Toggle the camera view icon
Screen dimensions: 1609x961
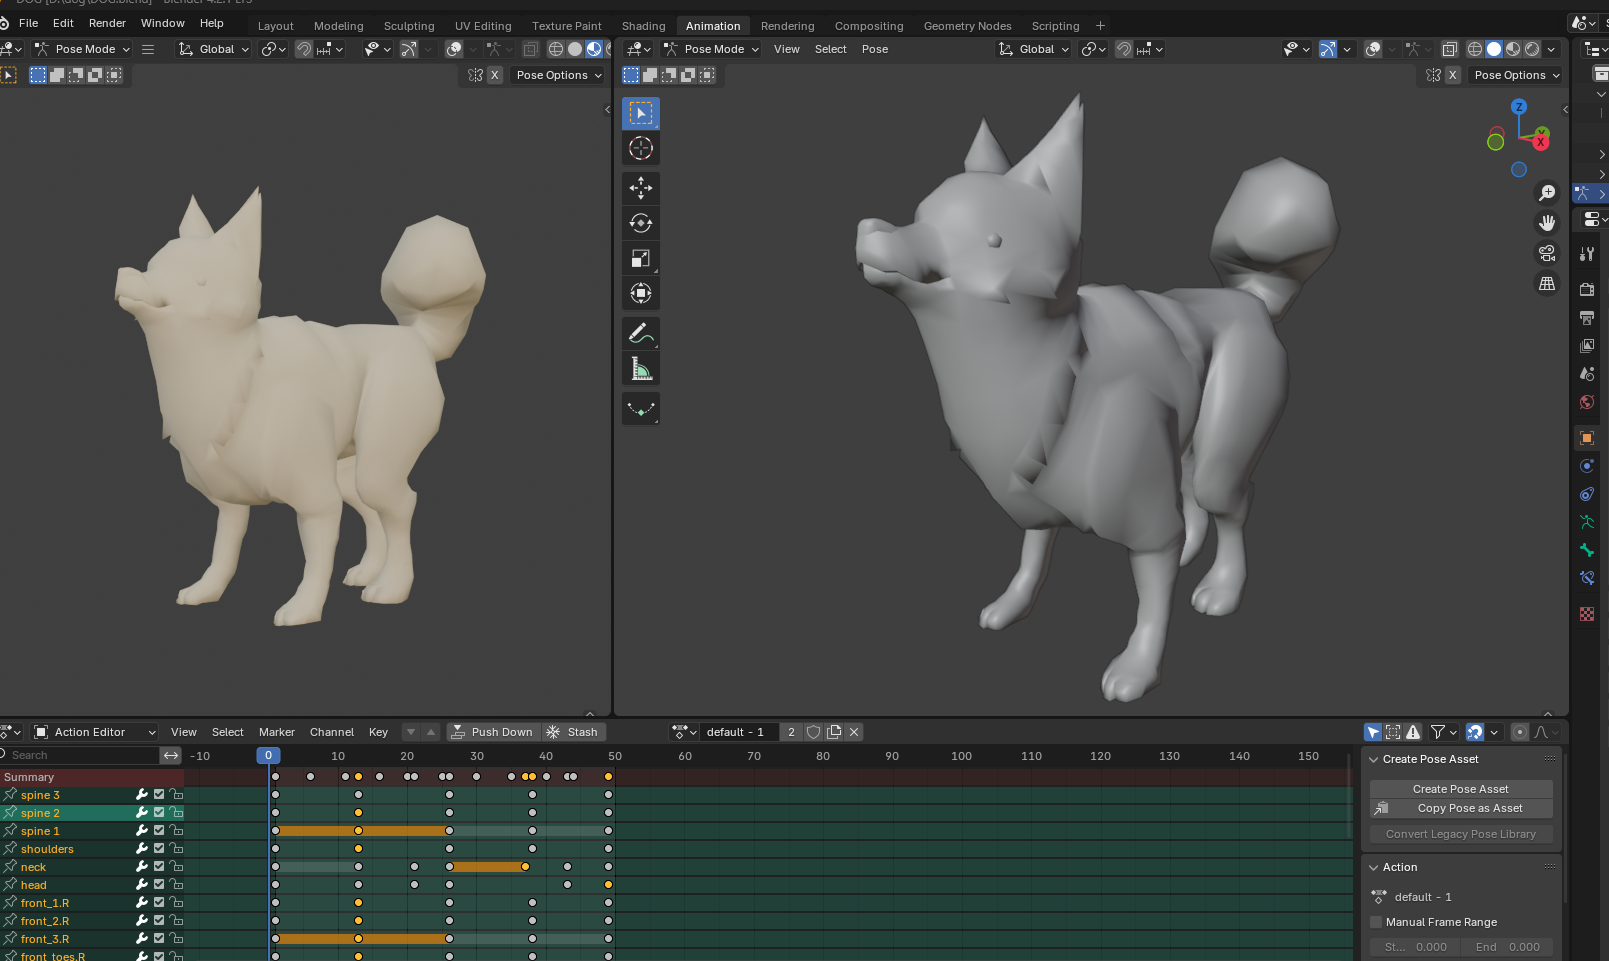(1547, 253)
